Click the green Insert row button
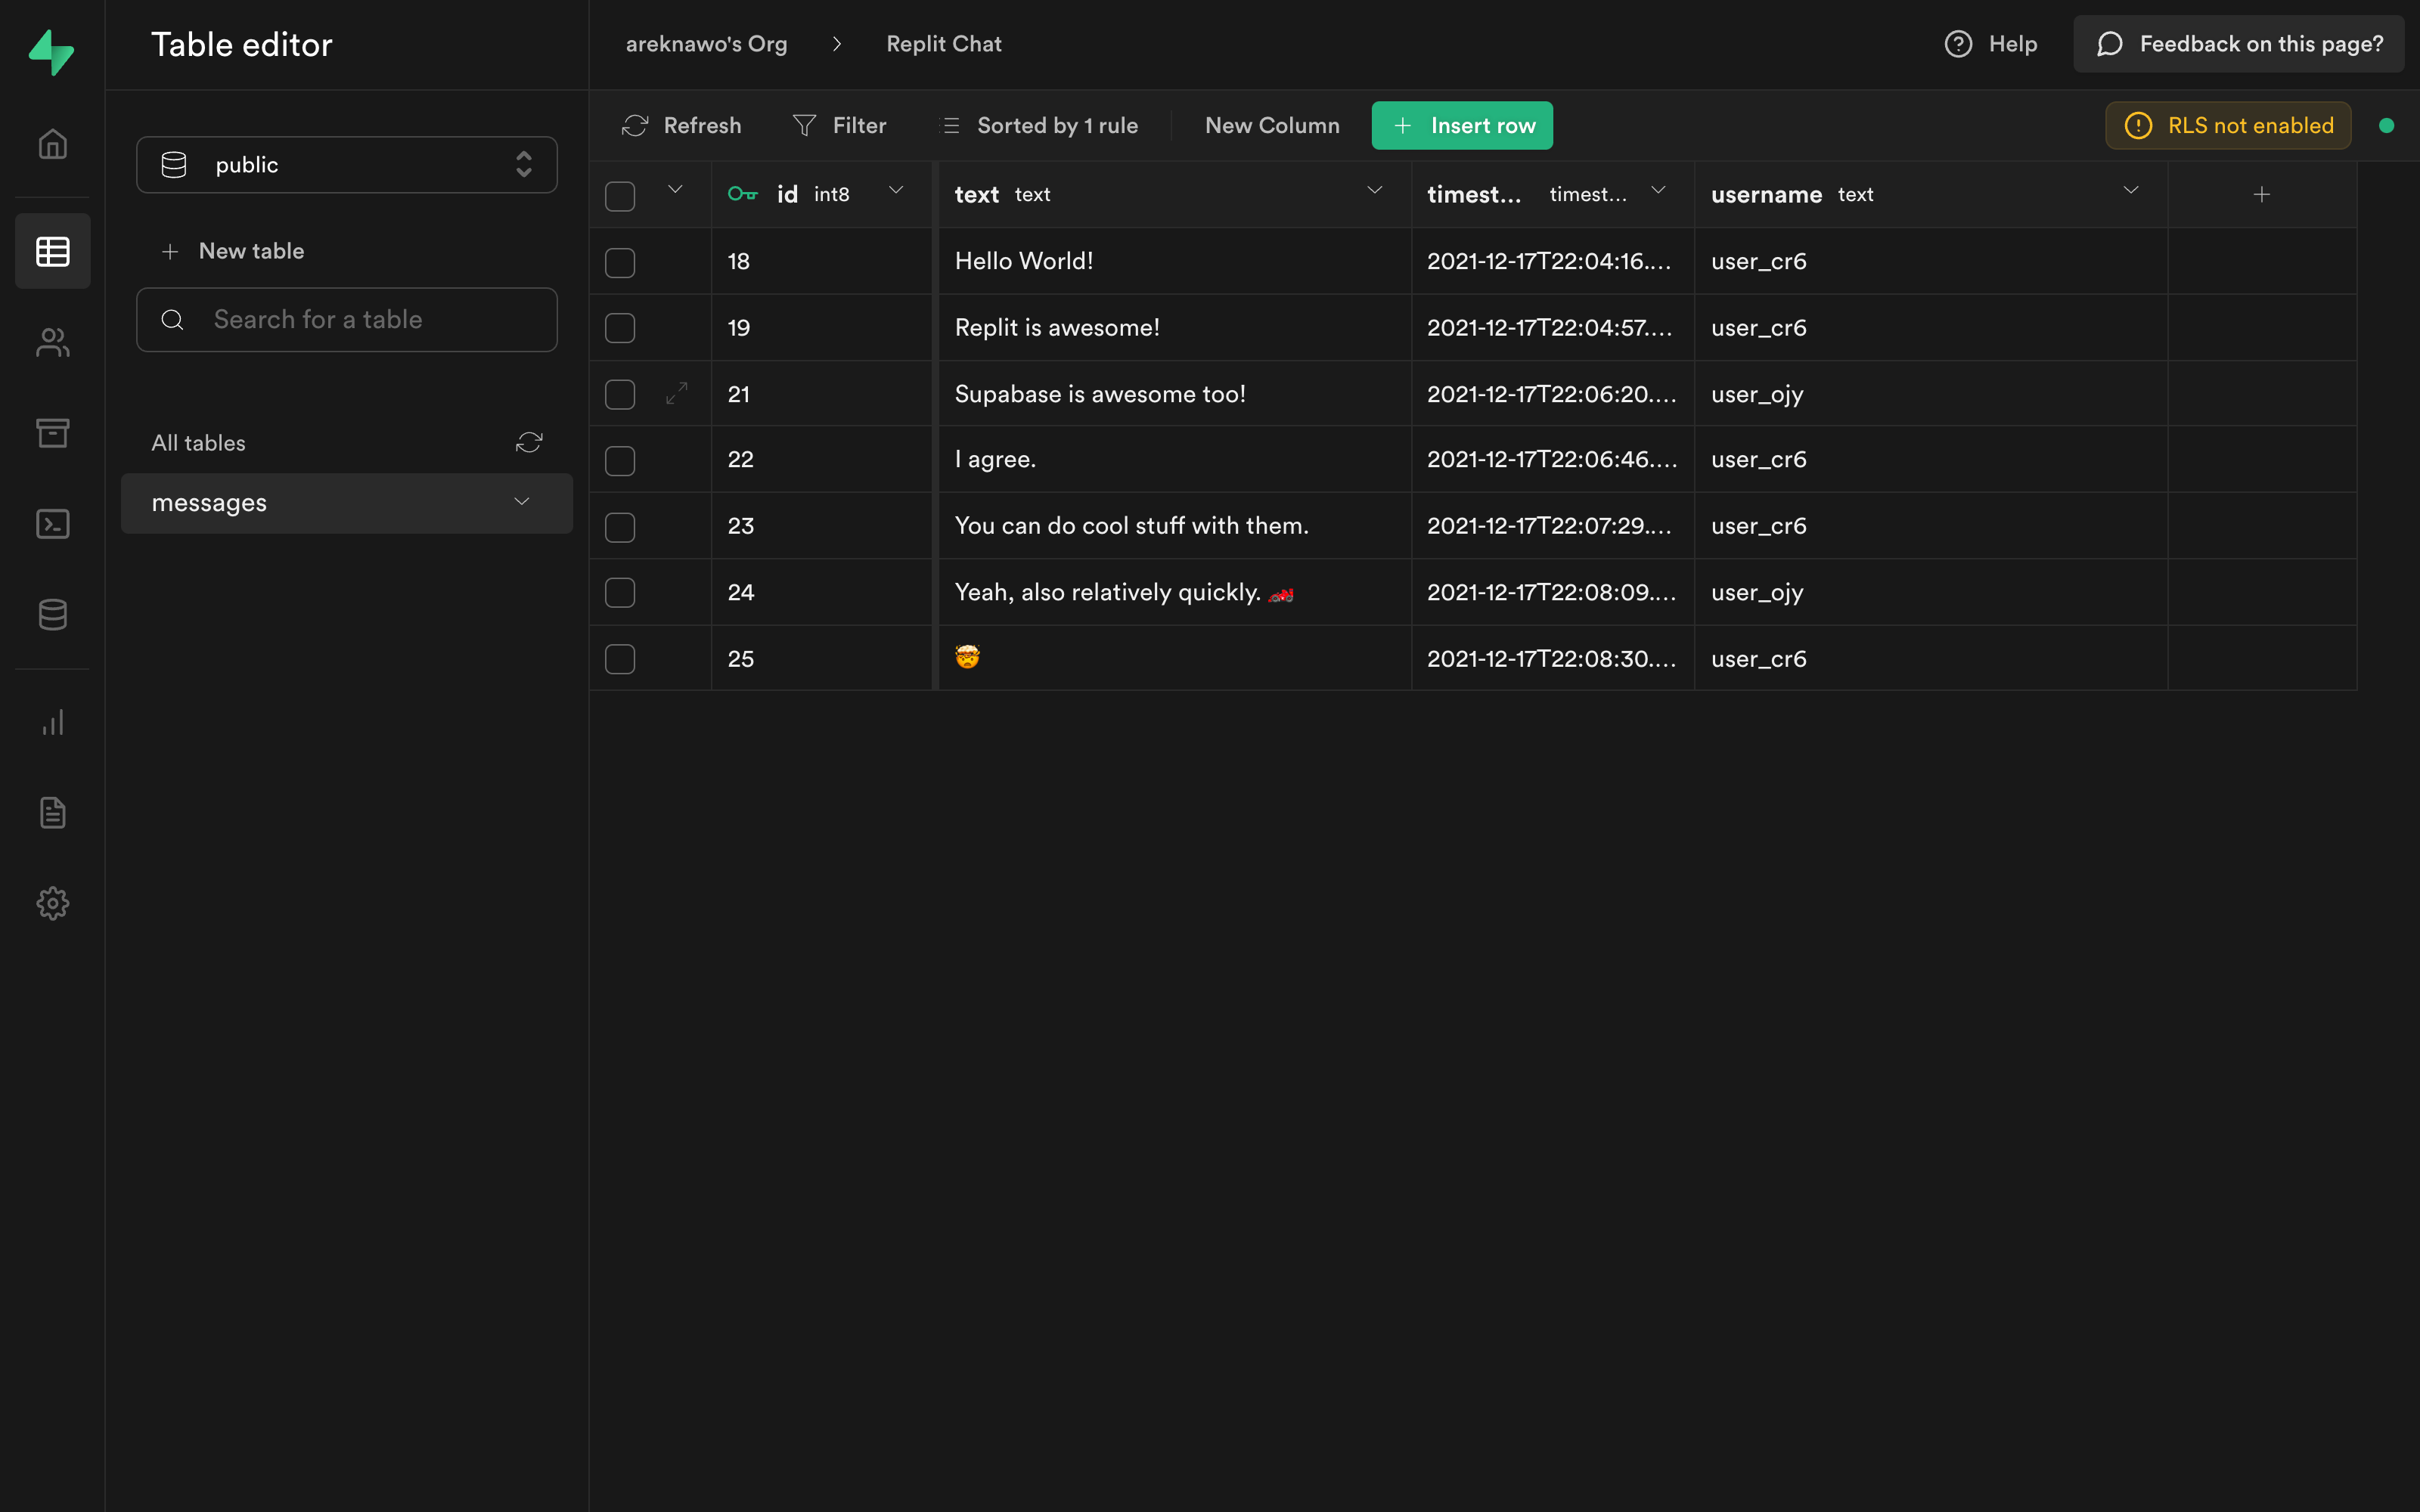 click(1461, 126)
